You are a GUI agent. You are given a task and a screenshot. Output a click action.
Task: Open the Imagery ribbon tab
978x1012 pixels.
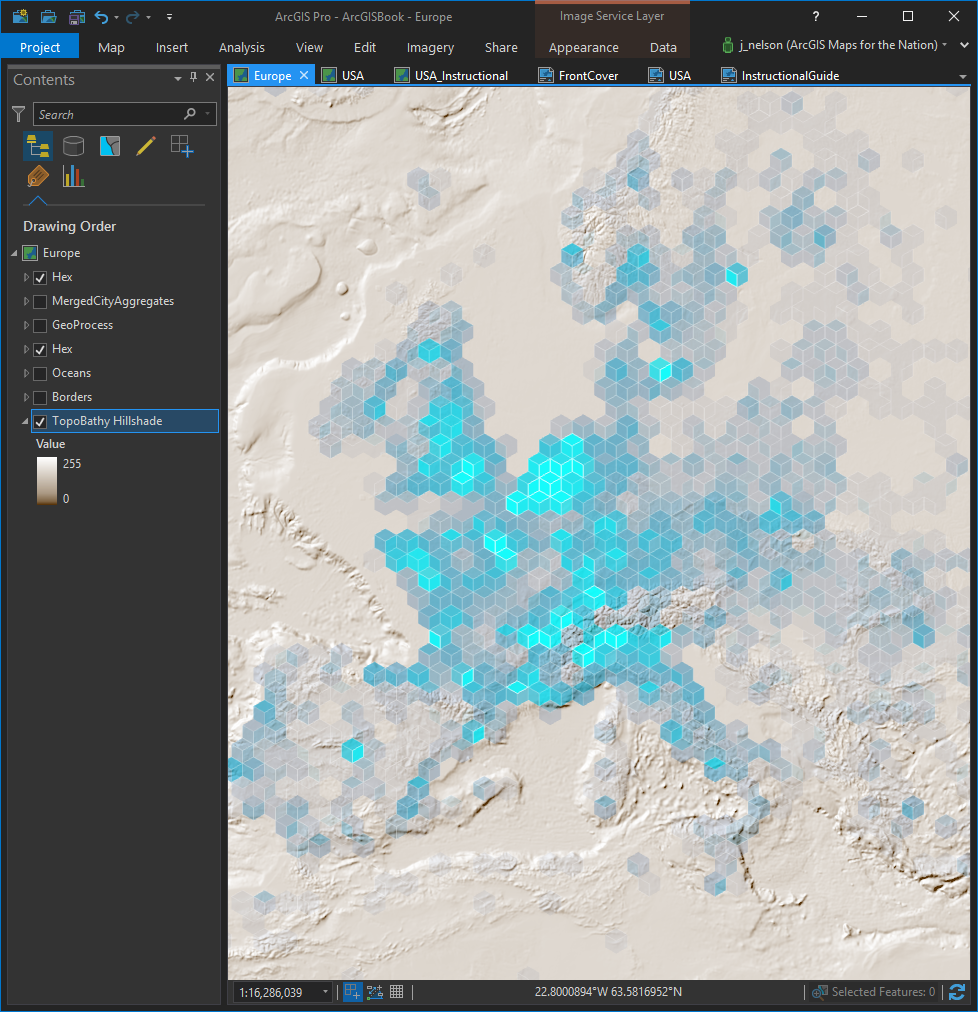point(430,47)
